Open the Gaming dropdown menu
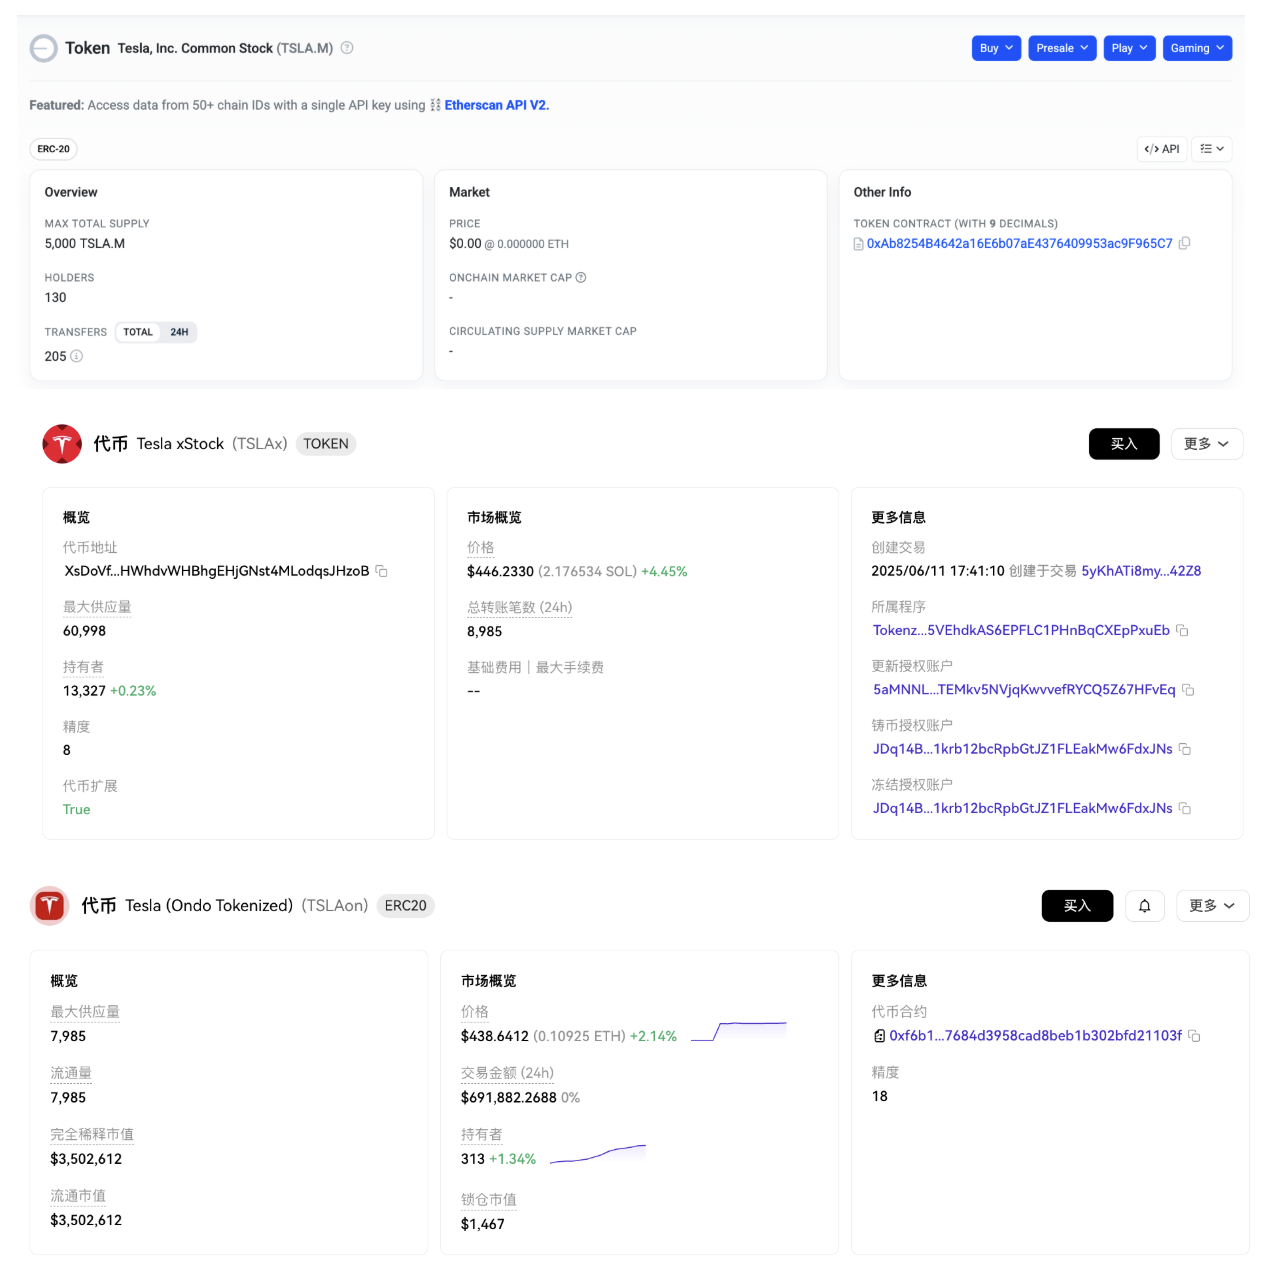The height and width of the screenshot is (1266, 1270). tap(1196, 48)
